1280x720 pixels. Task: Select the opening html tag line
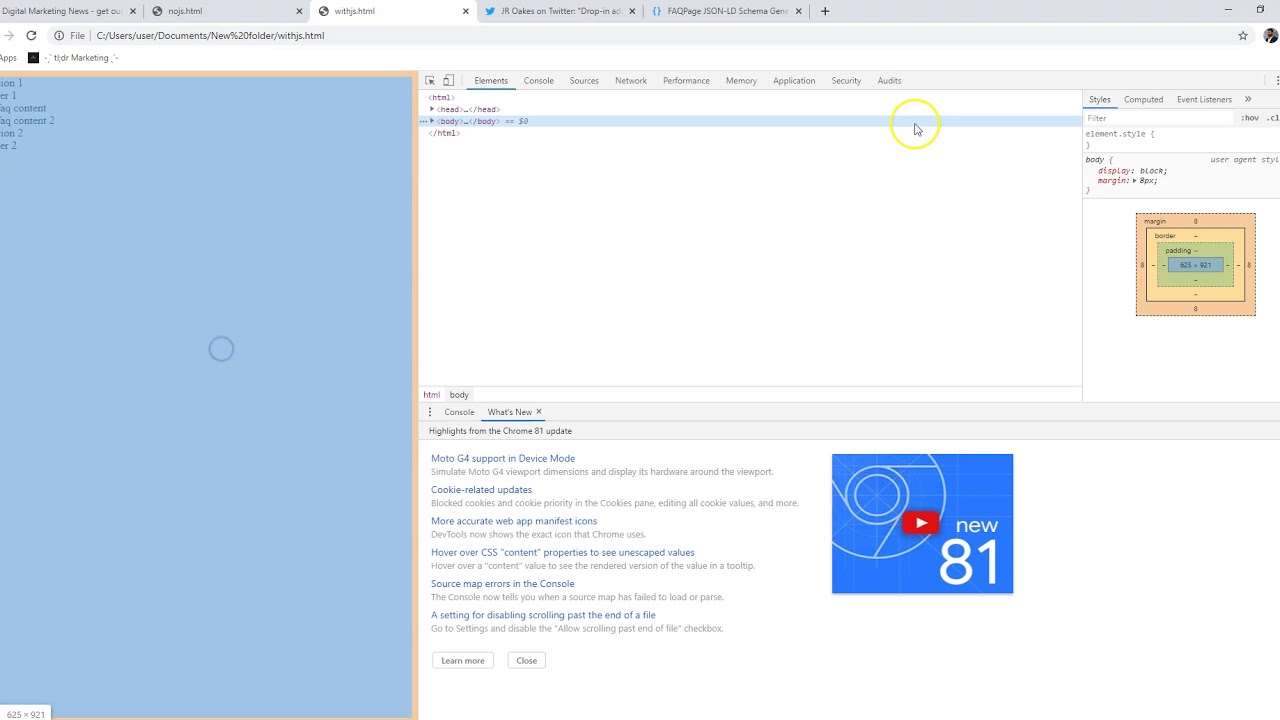[x=441, y=98]
